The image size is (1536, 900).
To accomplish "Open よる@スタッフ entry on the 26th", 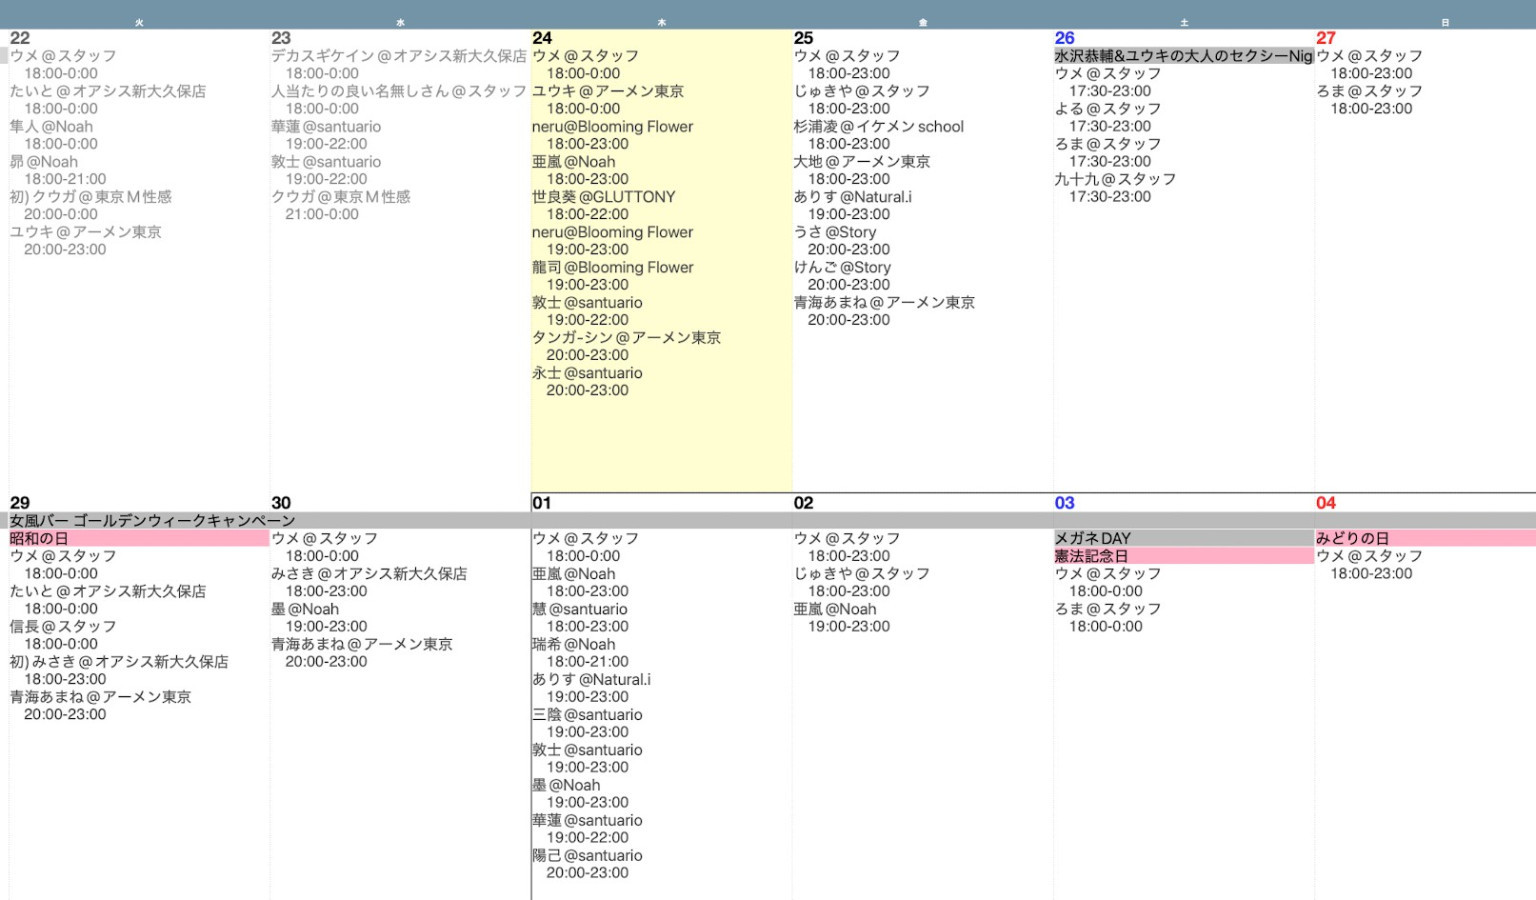I will pos(1108,109).
